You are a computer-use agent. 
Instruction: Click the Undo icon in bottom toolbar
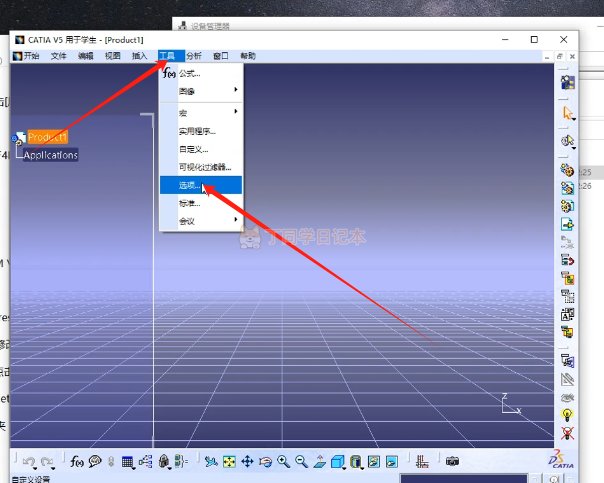pyautogui.click(x=29, y=462)
